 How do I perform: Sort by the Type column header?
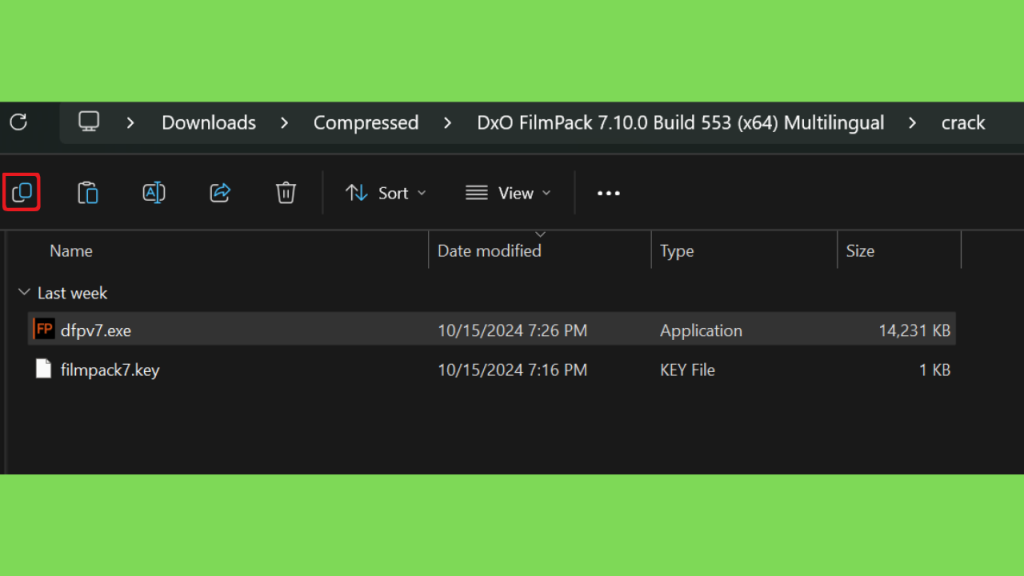[677, 251]
